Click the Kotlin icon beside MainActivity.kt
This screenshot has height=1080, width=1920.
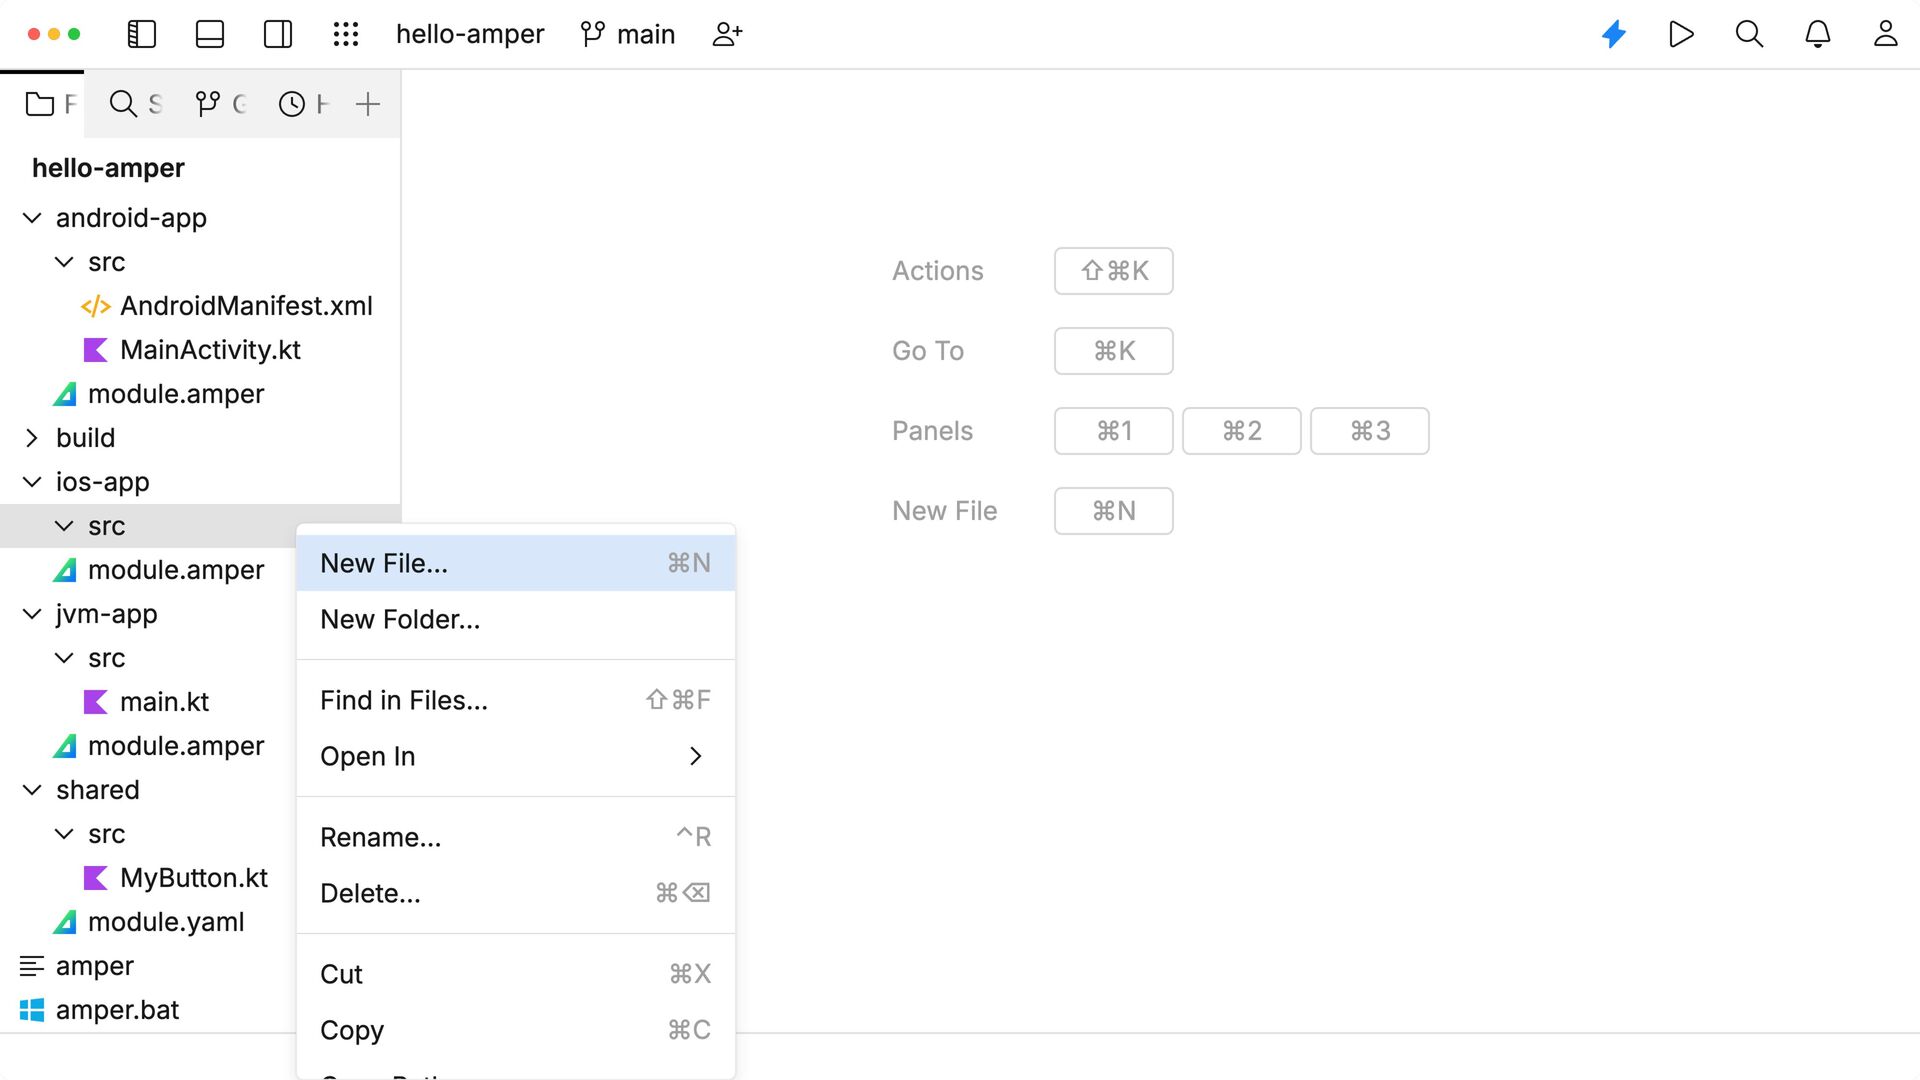click(96, 350)
